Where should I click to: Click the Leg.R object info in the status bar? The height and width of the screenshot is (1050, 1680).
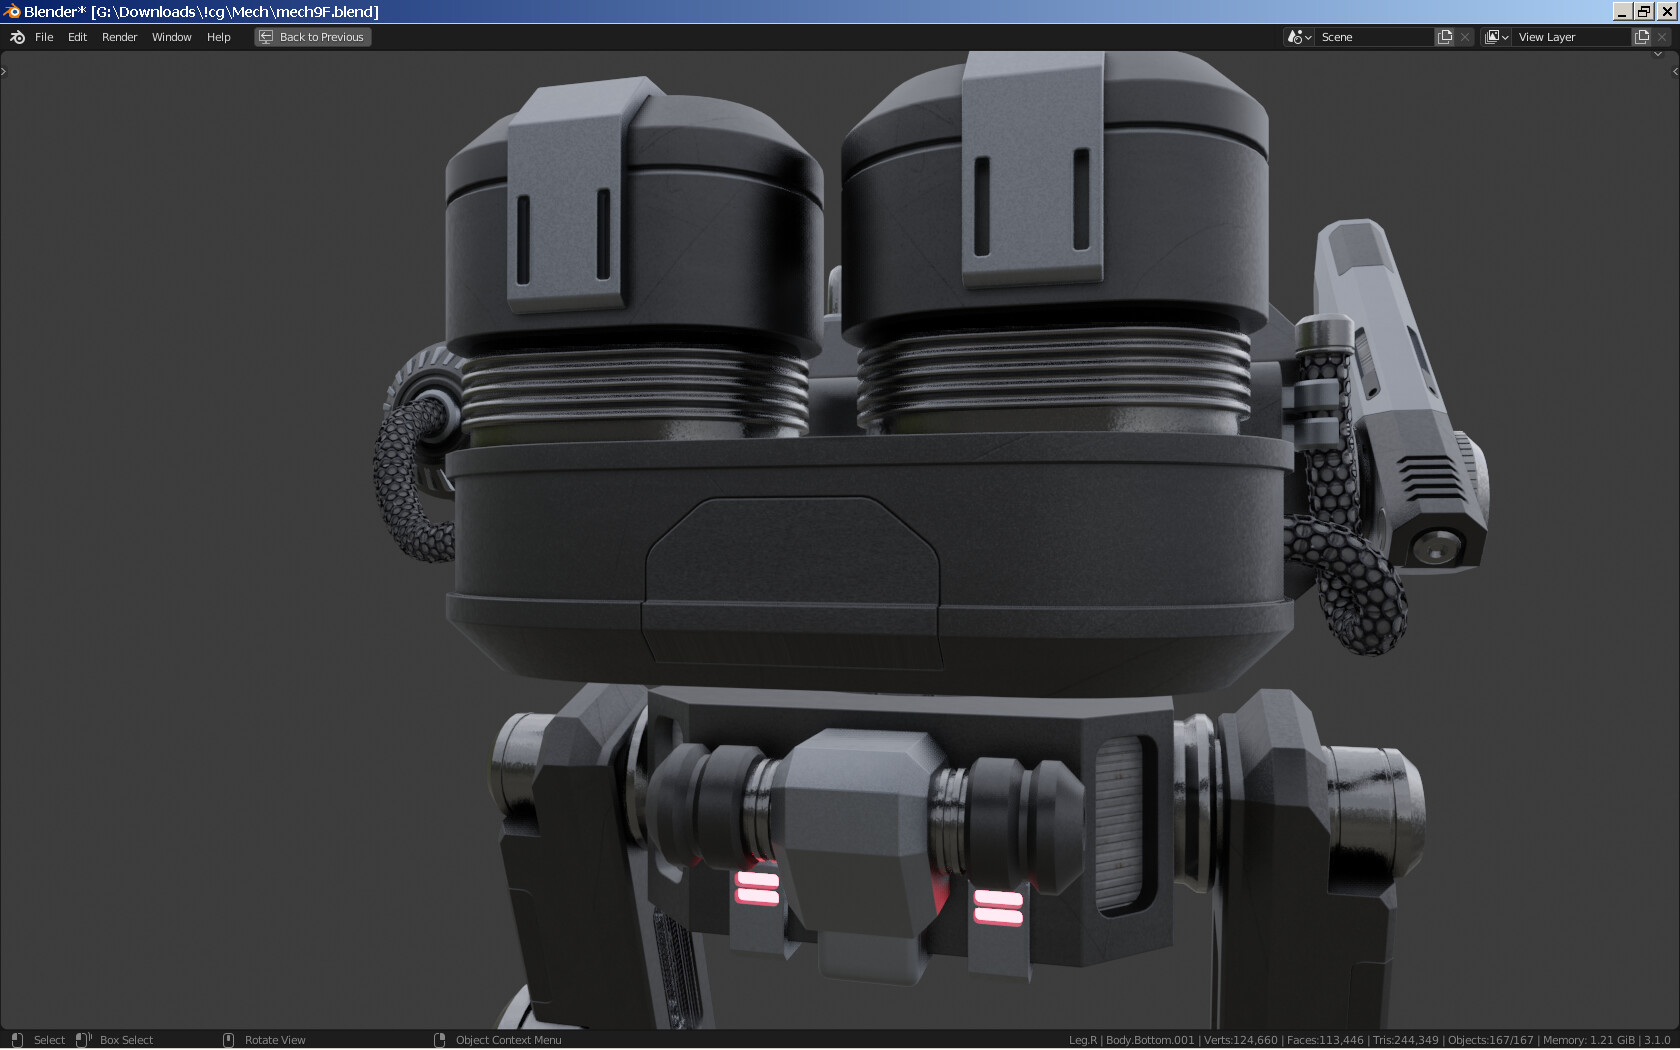(1080, 1040)
